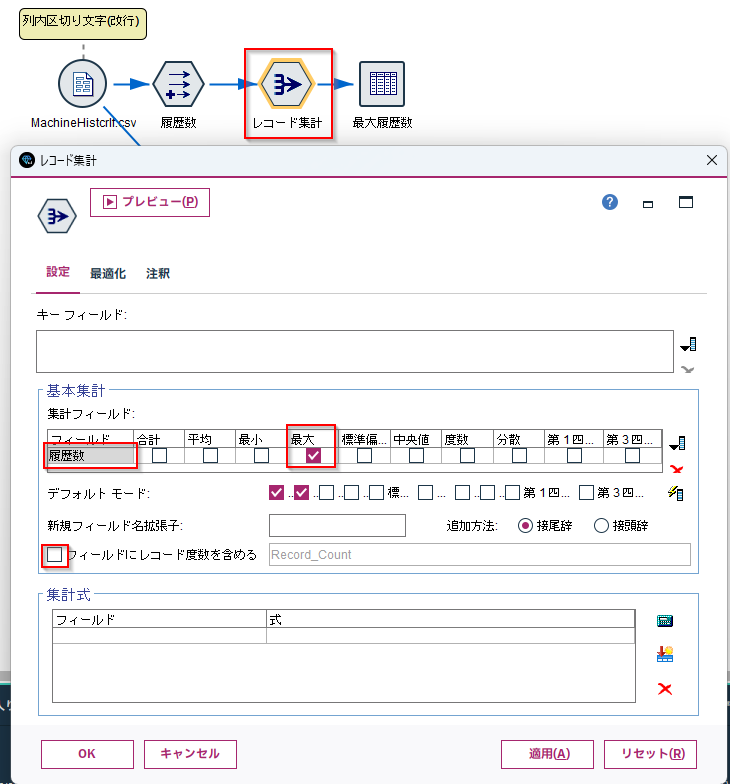Check 分散 for the 履歴数 field
Viewport: 730px width, 784px height.
[x=520, y=456]
